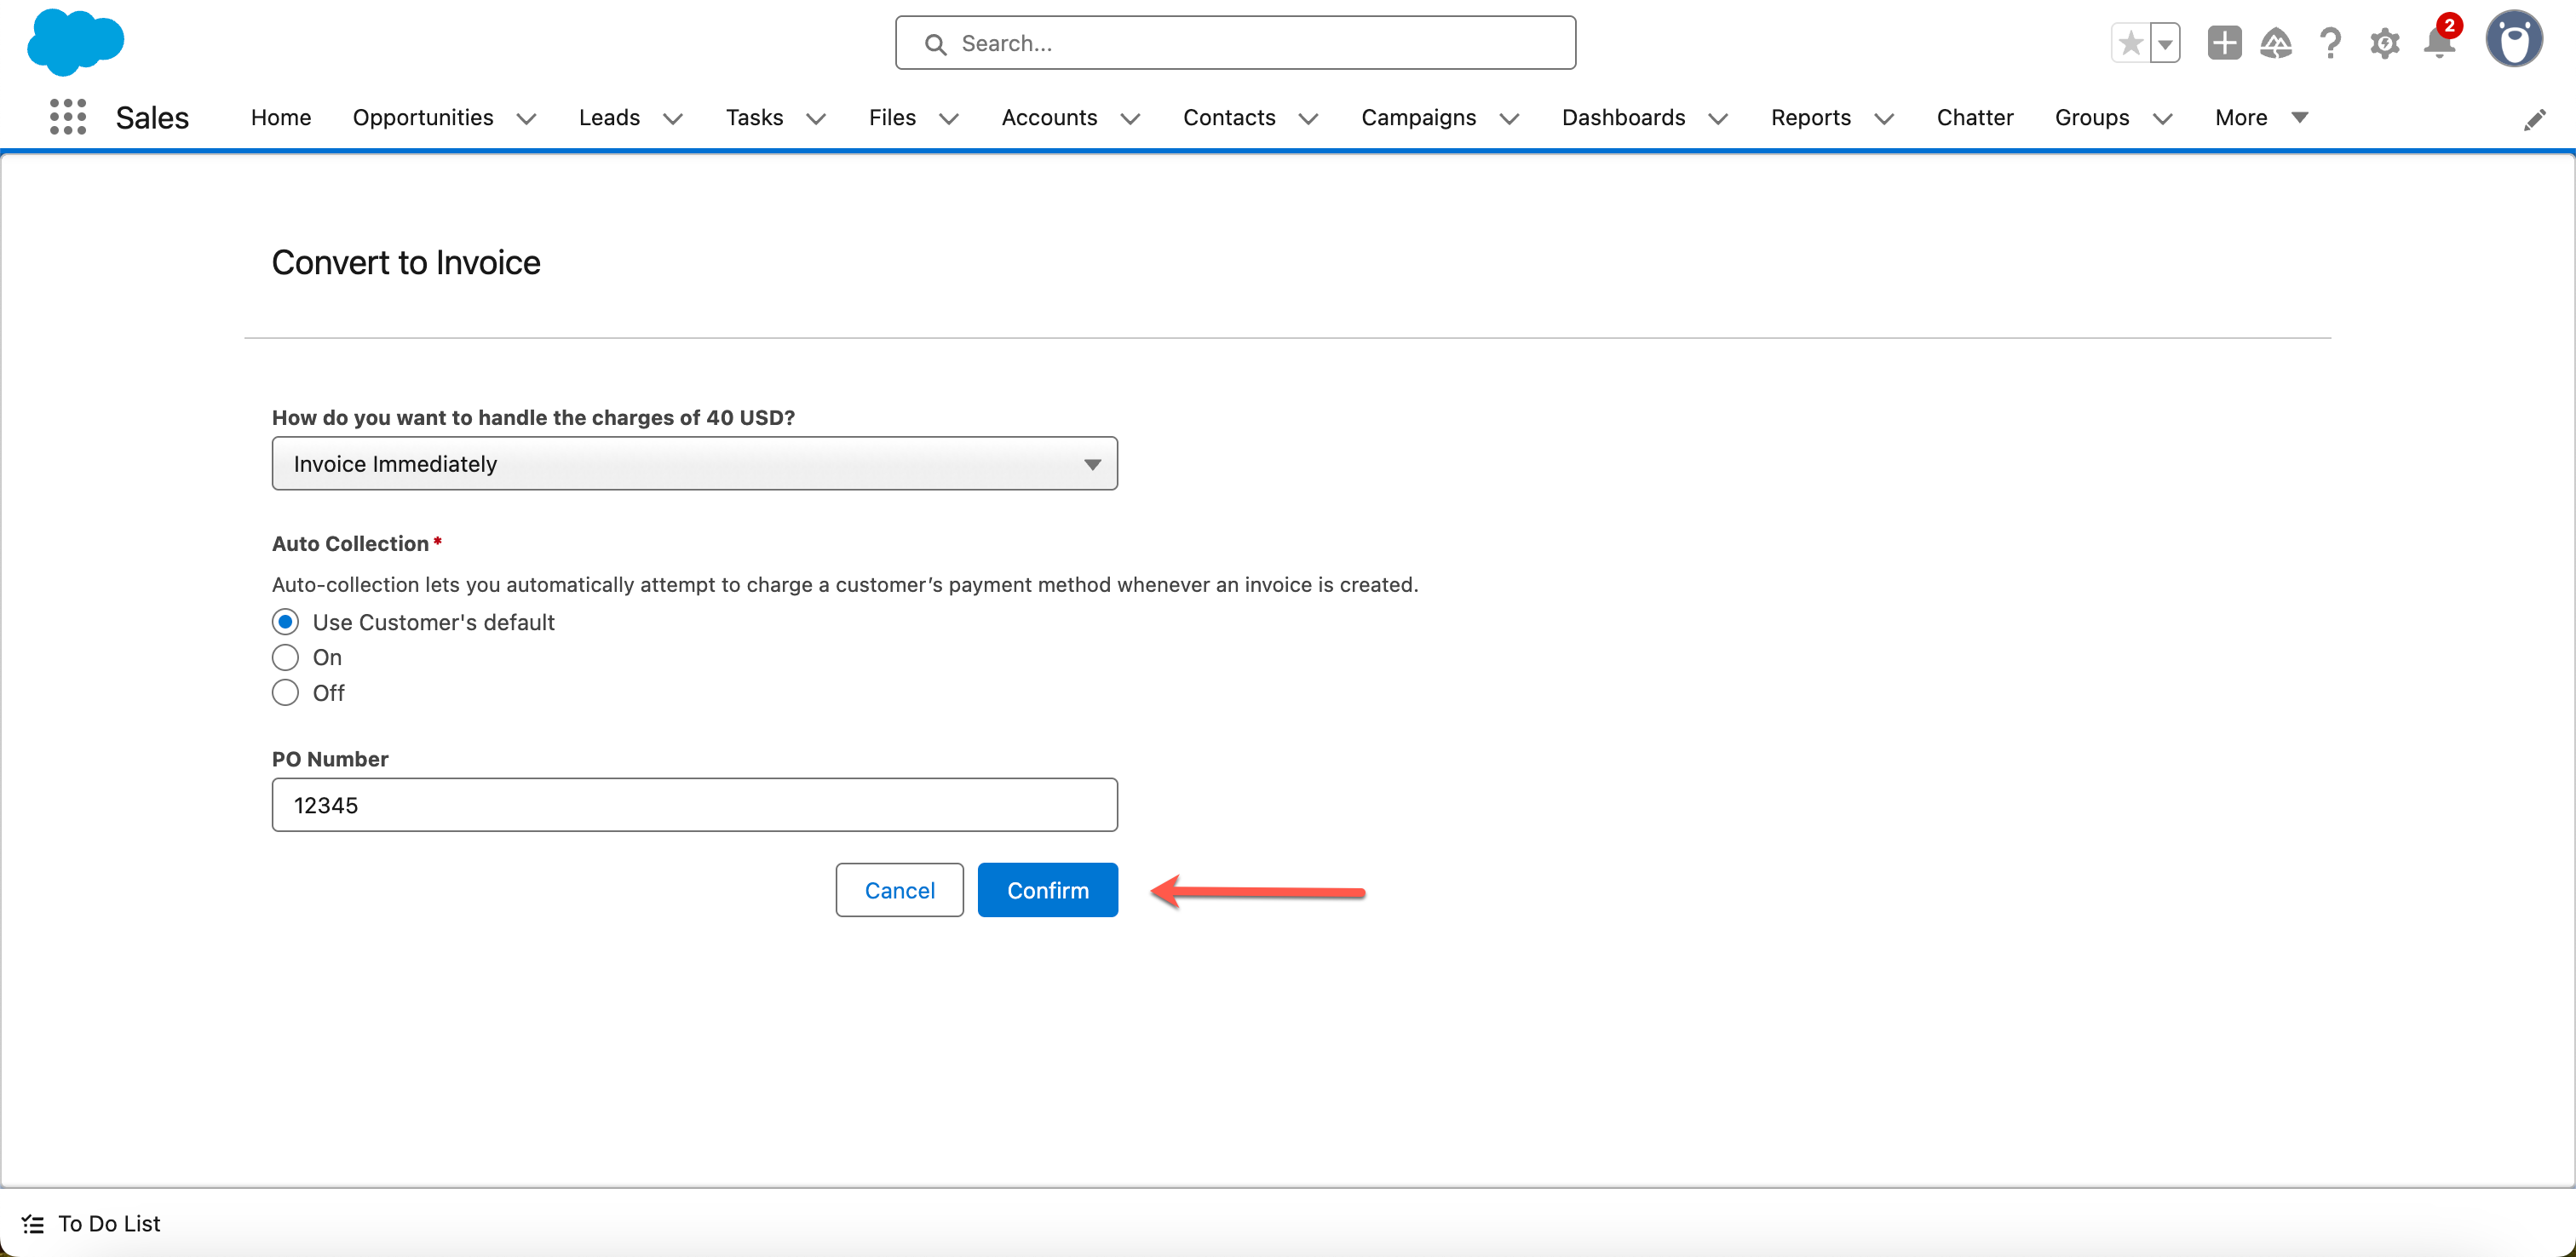
Task: Click the Salesforce cloud logo
Action: tap(75, 42)
